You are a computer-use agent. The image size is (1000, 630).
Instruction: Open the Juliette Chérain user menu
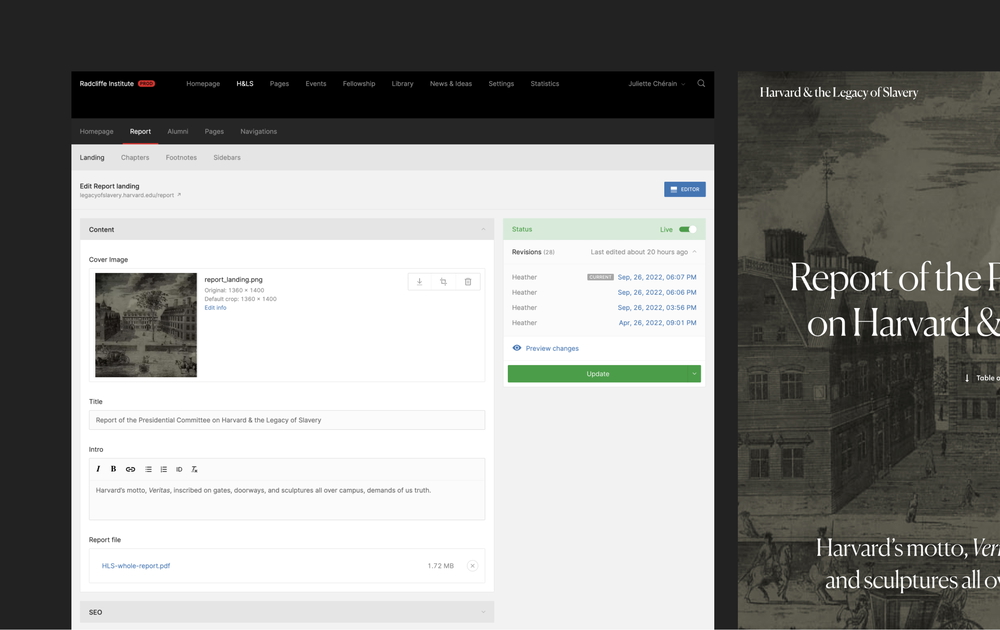tap(656, 84)
